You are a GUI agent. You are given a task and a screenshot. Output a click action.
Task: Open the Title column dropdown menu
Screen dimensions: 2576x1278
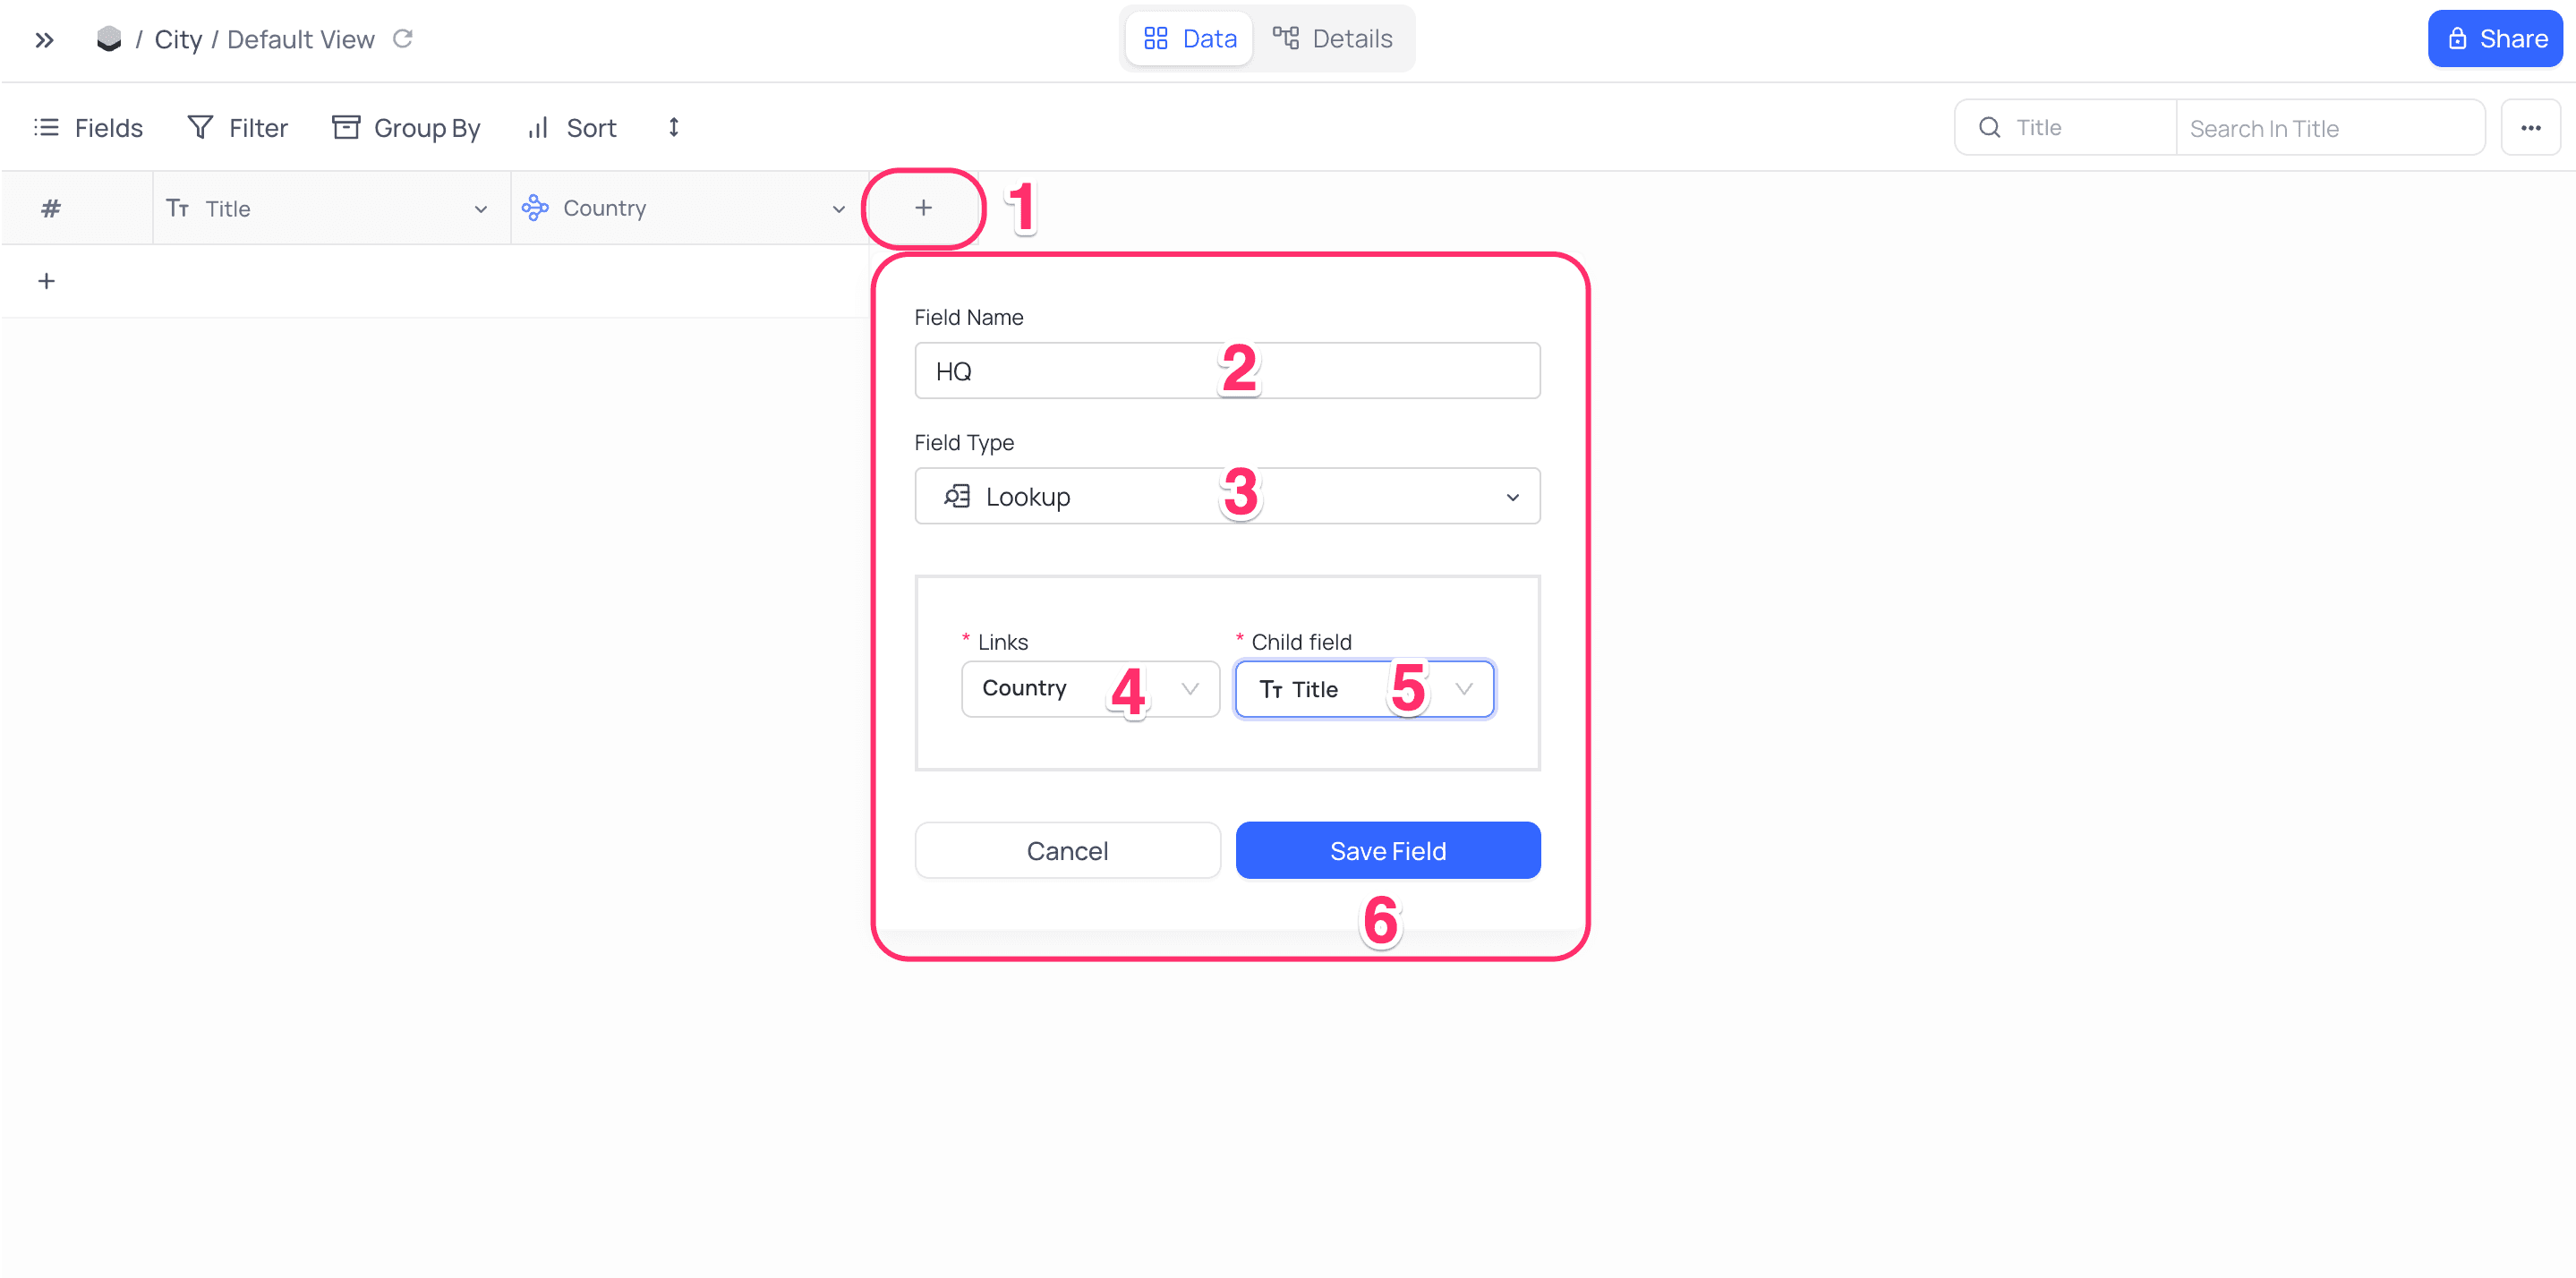pyautogui.click(x=480, y=209)
